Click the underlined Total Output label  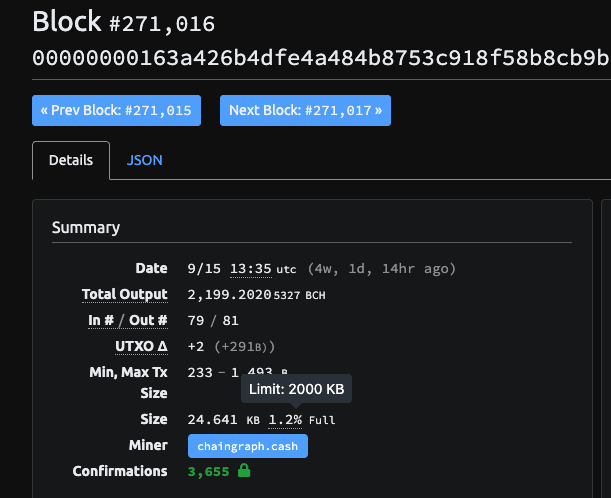click(124, 295)
